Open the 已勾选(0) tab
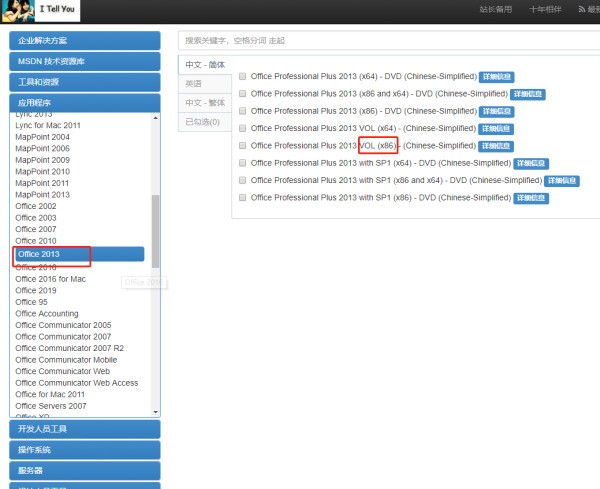The image size is (600, 489). pos(202,122)
